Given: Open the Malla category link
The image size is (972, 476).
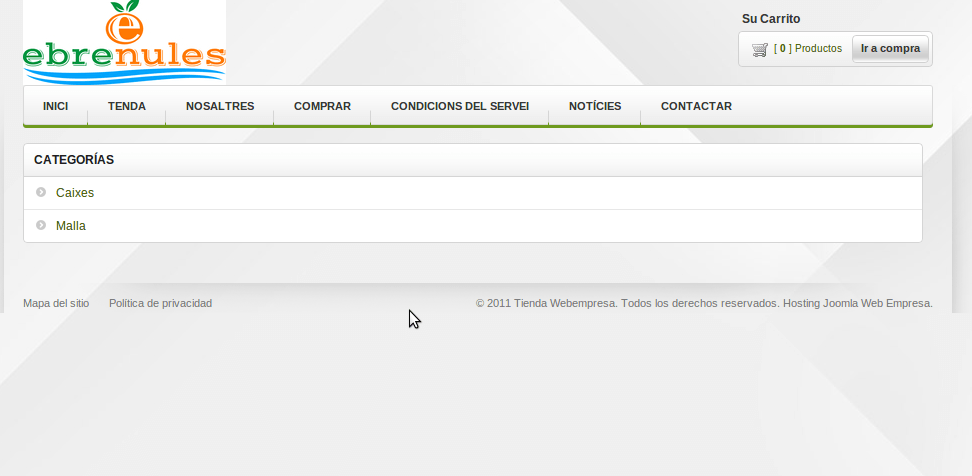Looking at the screenshot, I should point(71,226).
